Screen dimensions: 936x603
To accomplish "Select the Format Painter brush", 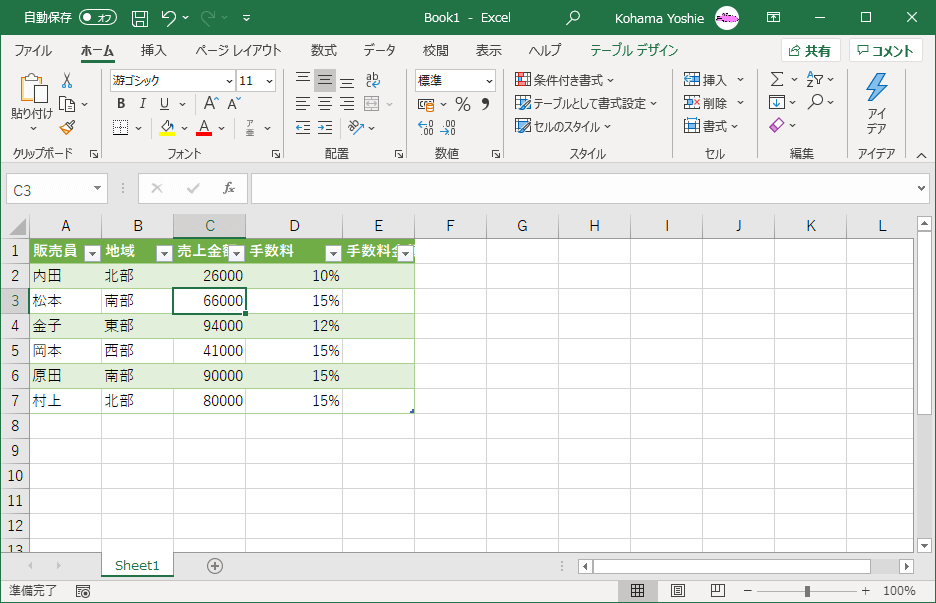I will pyautogui.click(x=67, y=127).
